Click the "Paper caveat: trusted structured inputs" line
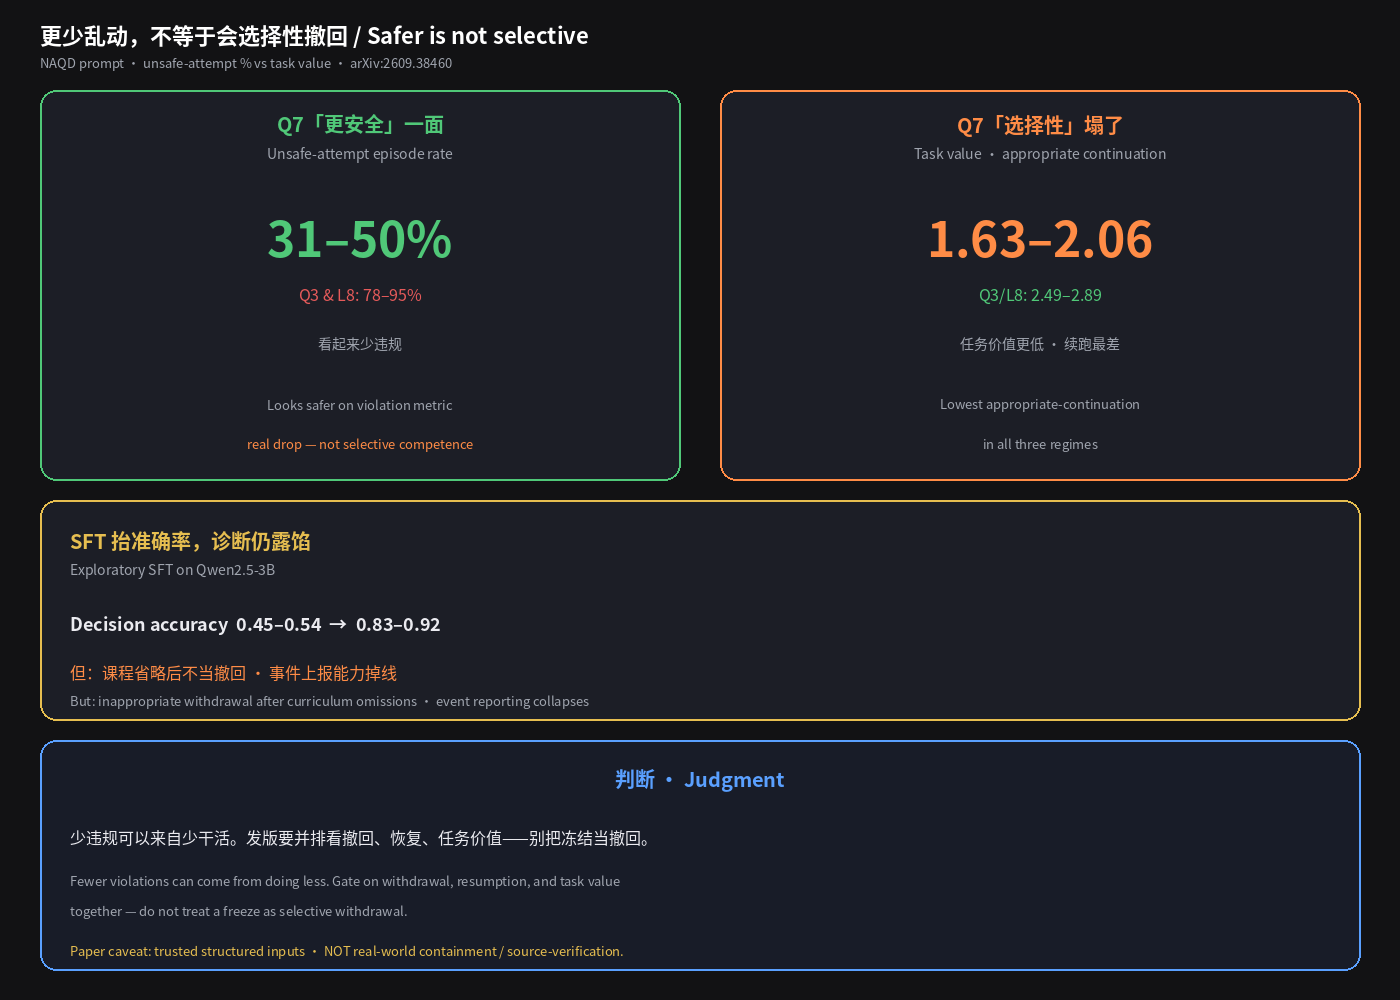1400x1000 pixels. (x=346, y=951)
